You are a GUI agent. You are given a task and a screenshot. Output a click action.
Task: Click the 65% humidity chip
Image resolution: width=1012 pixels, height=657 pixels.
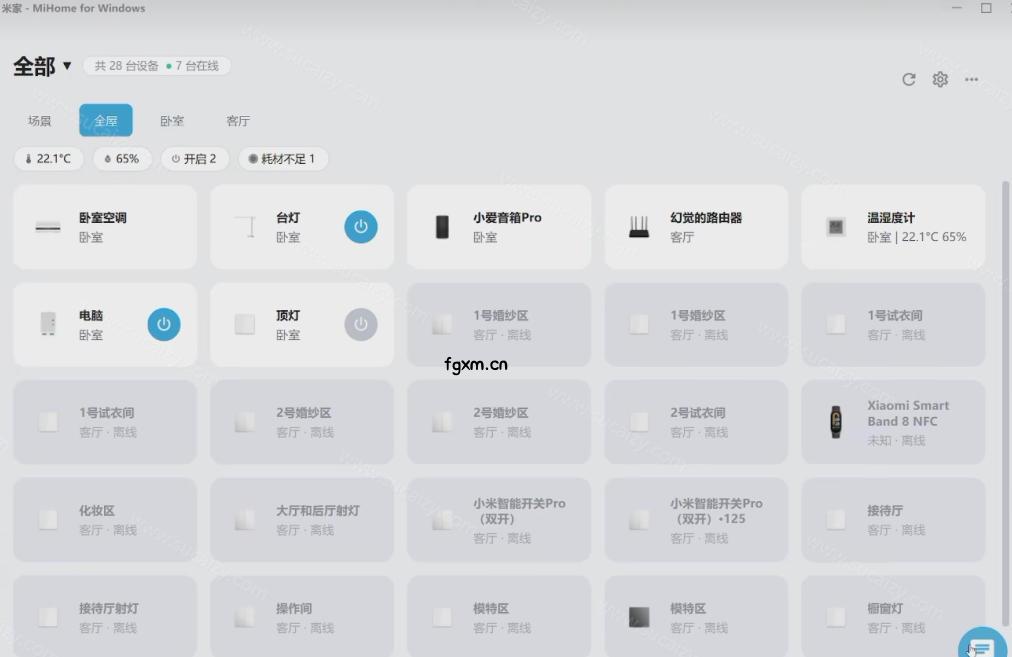pyautogui.click(x=122, y=159)
